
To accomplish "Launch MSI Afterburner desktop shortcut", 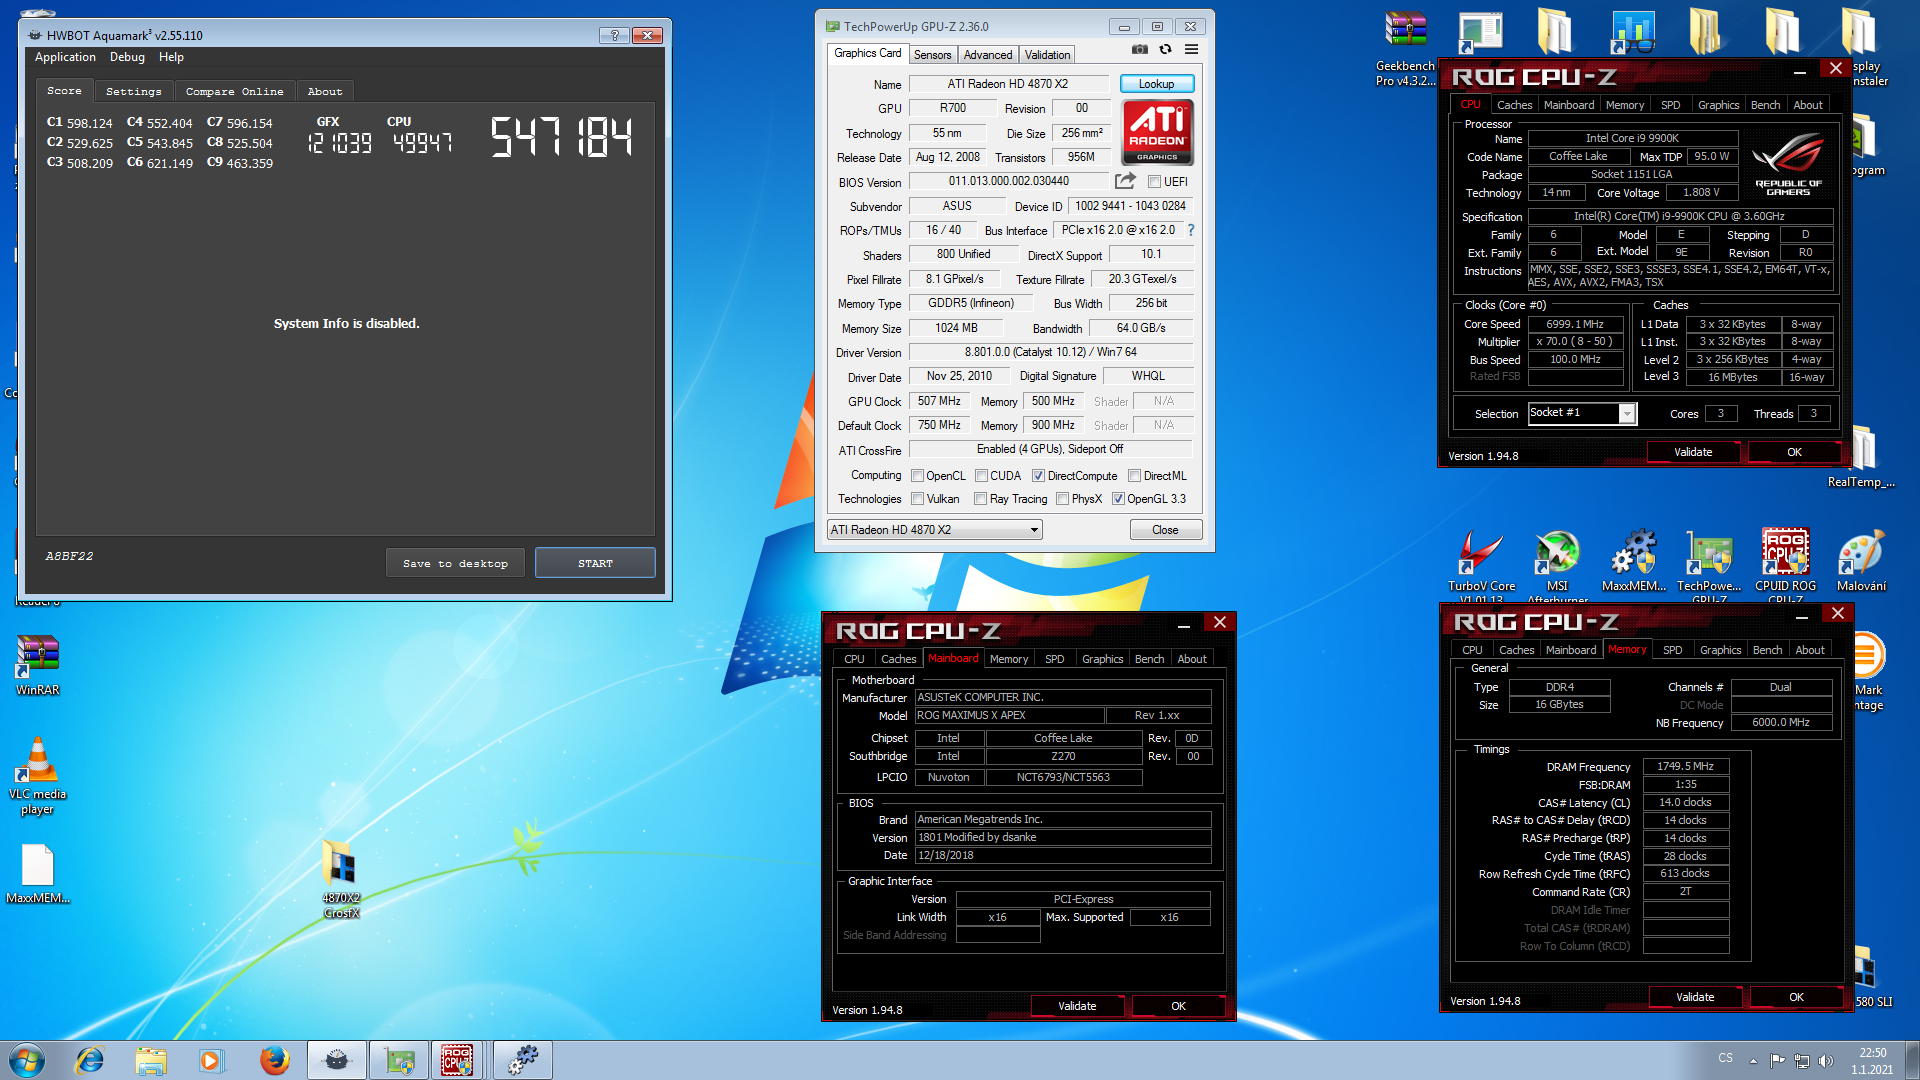I will point(1557,566).
